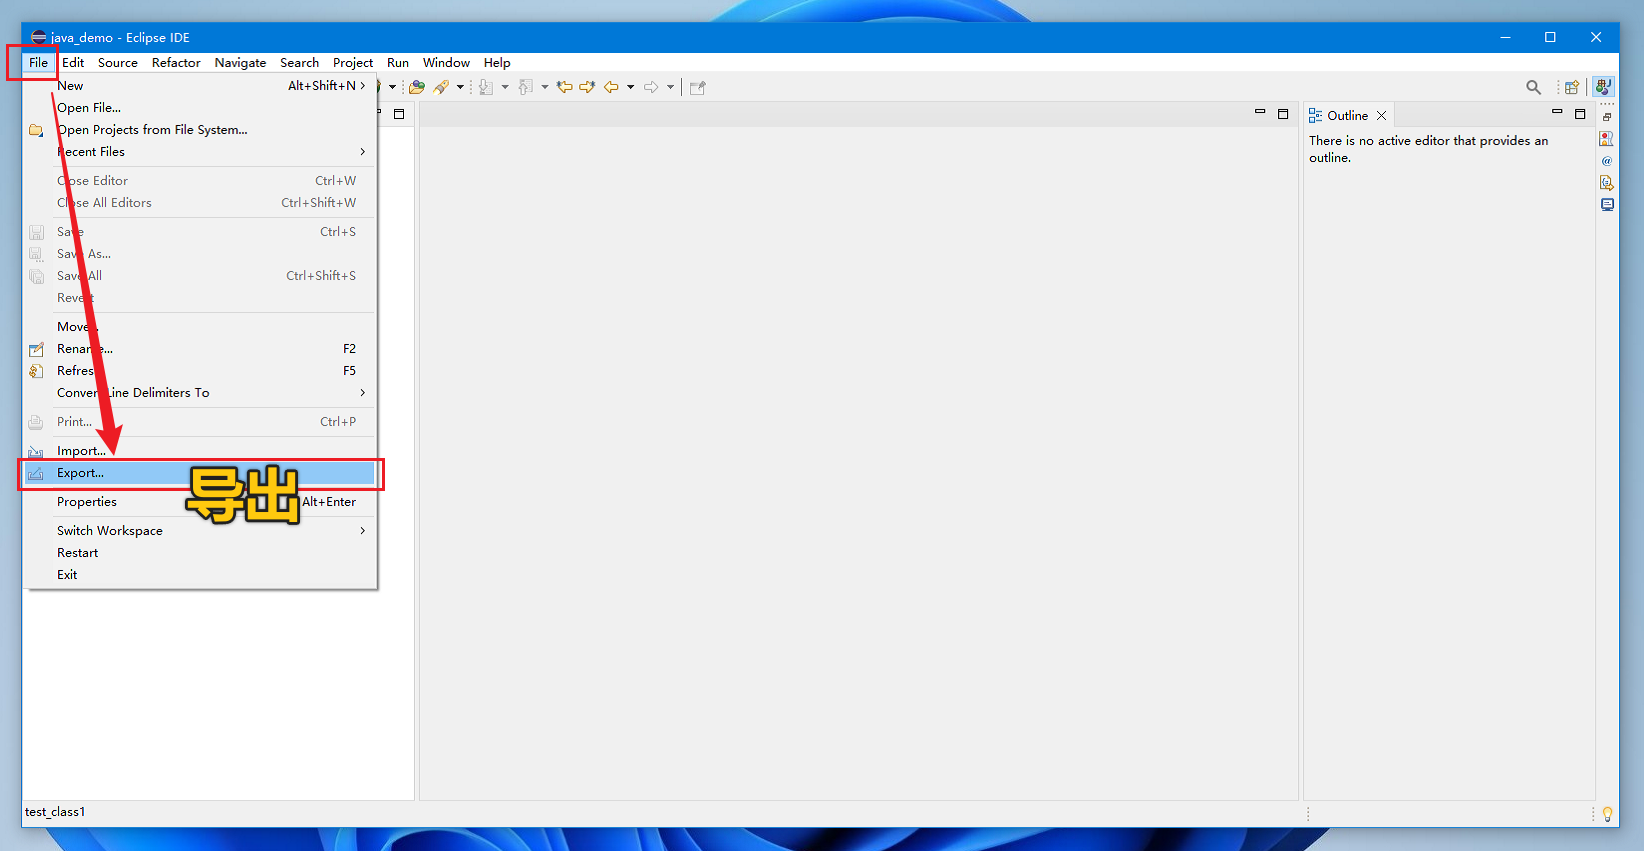The height and width of the screenshot is (851, 1644).
Task: Select Move... in the File menu
Action: (201, 327)
